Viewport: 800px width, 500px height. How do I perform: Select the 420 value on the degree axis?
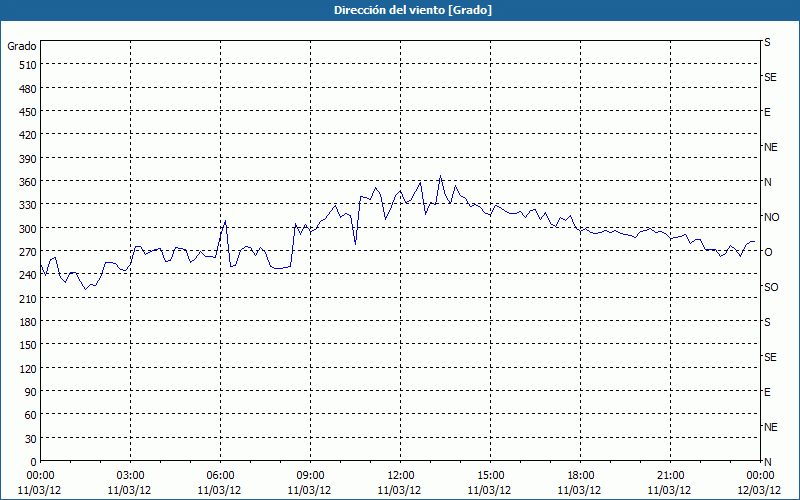28,135
